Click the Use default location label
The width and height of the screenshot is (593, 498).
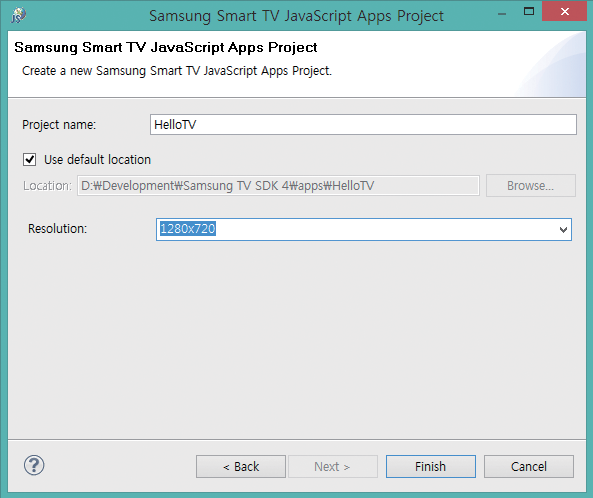98,160
